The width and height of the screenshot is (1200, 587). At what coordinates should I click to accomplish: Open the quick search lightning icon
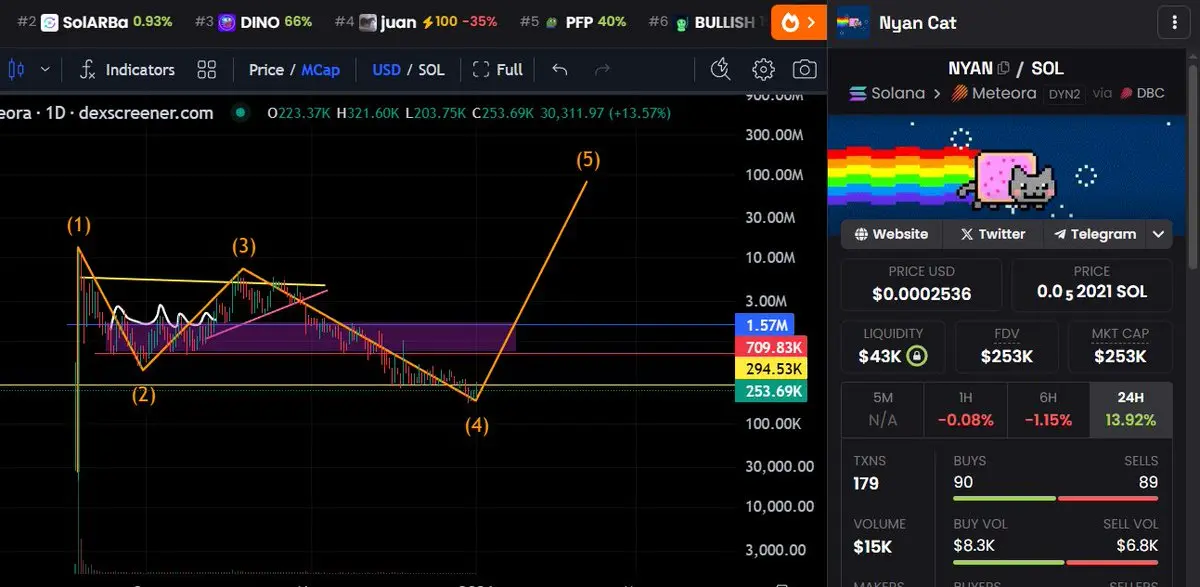pos(720,69)
